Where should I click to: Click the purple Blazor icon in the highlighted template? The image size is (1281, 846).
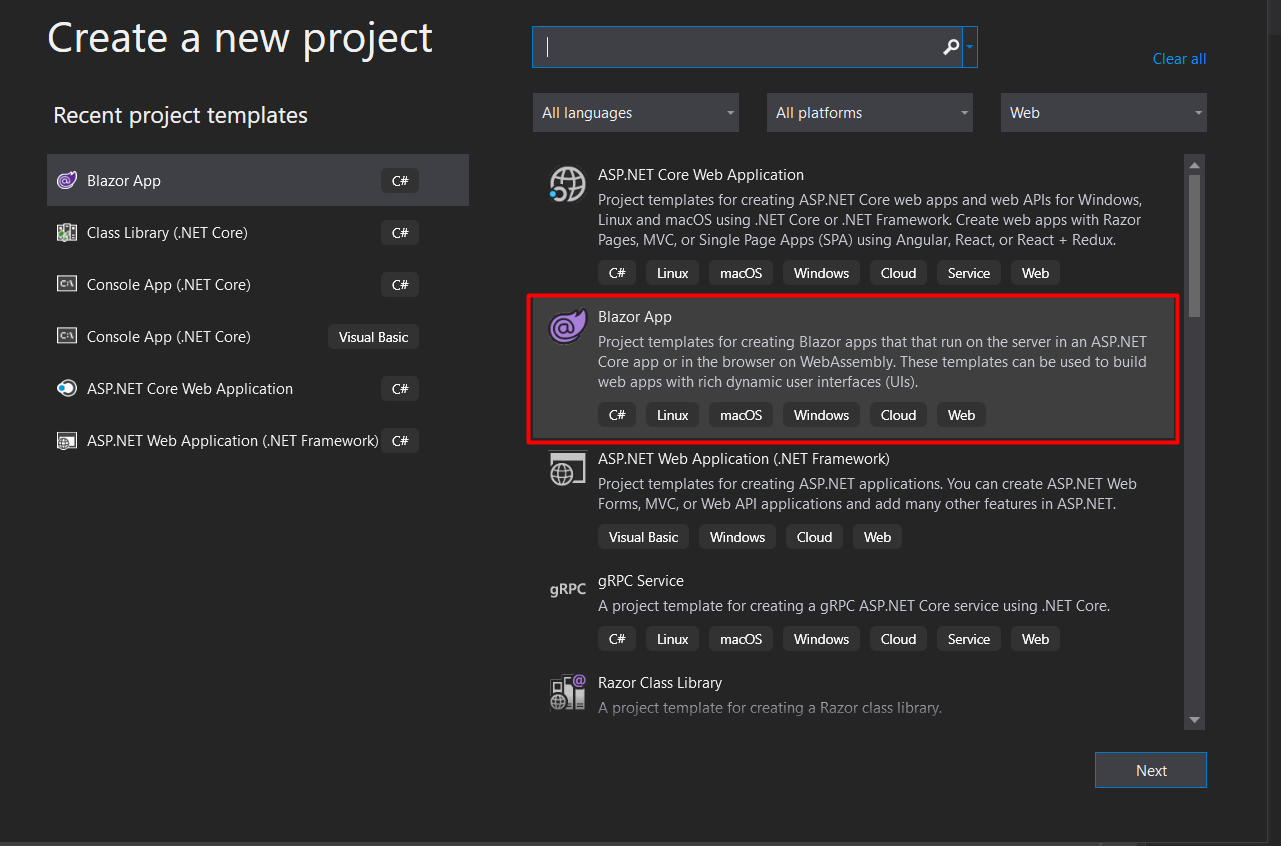click(x=567, y=326)
